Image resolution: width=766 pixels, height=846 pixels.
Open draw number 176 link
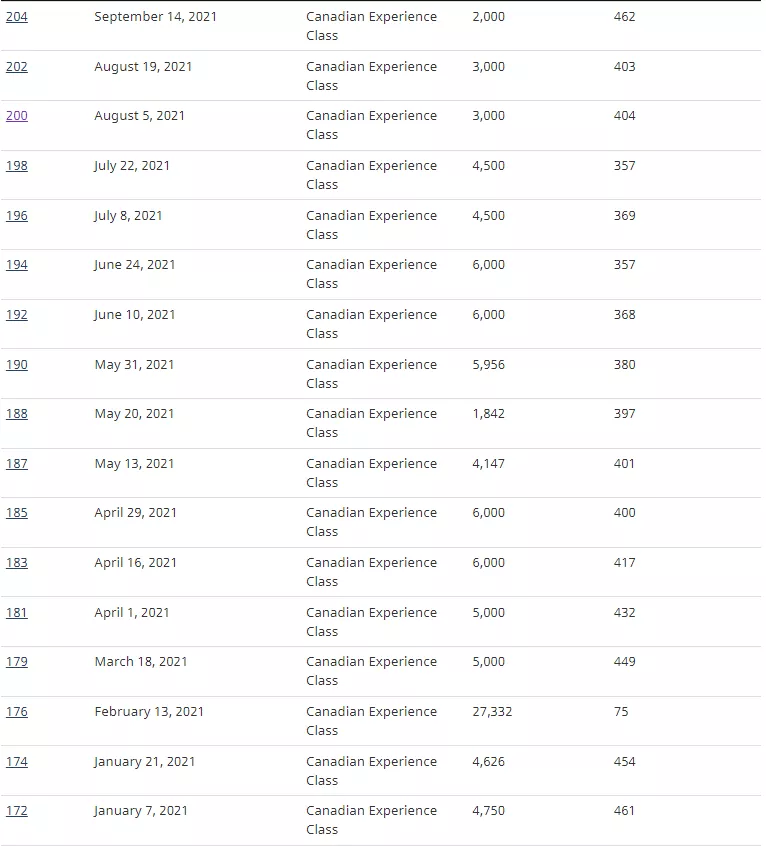(17, 712)
